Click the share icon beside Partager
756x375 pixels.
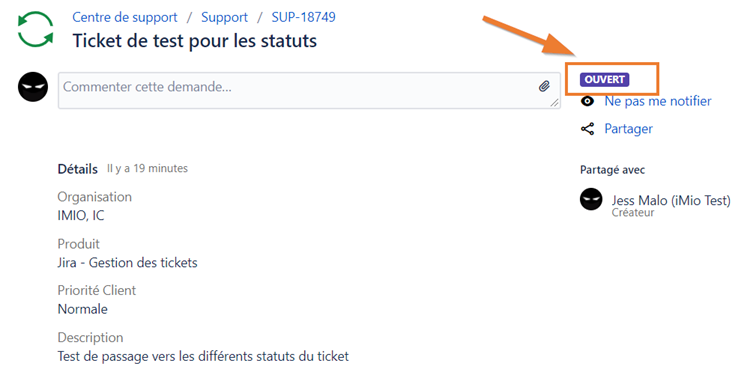[x=587, y=129]
